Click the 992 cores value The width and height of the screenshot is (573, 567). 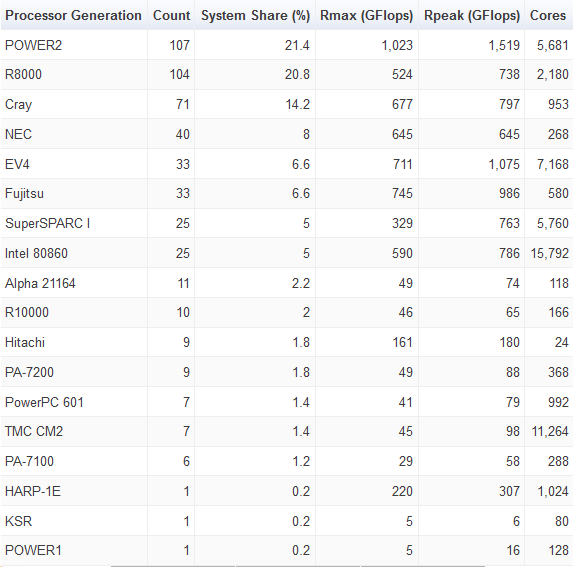tap(558, 403)
